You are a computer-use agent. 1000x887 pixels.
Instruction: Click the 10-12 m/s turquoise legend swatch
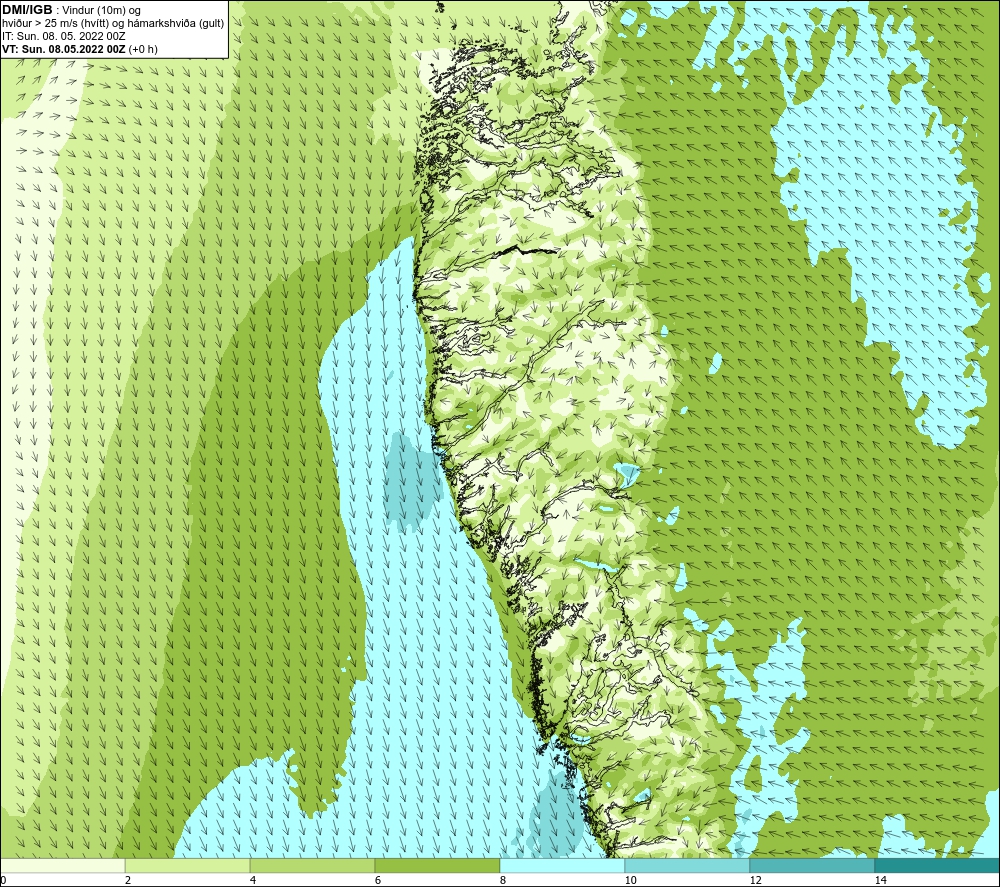point(688,866)
